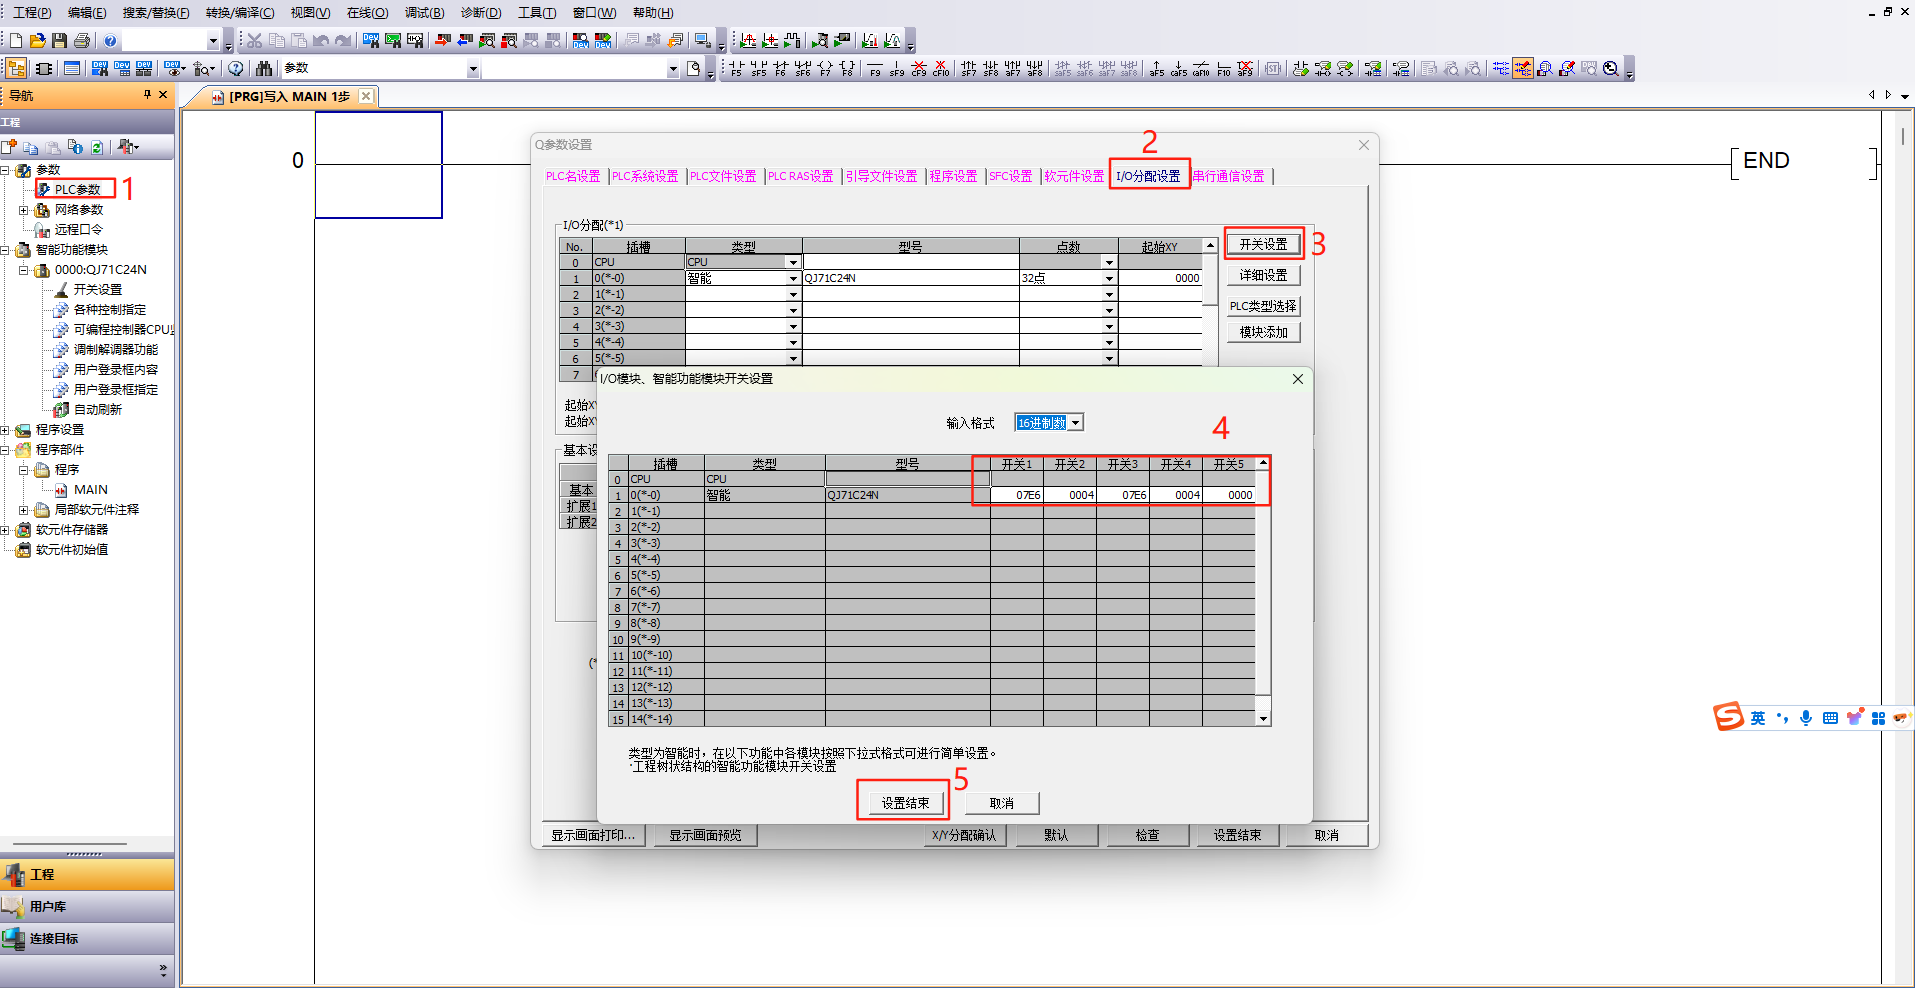Open the 输入格式 hexadecimal dropdown

pos(1076,423)
